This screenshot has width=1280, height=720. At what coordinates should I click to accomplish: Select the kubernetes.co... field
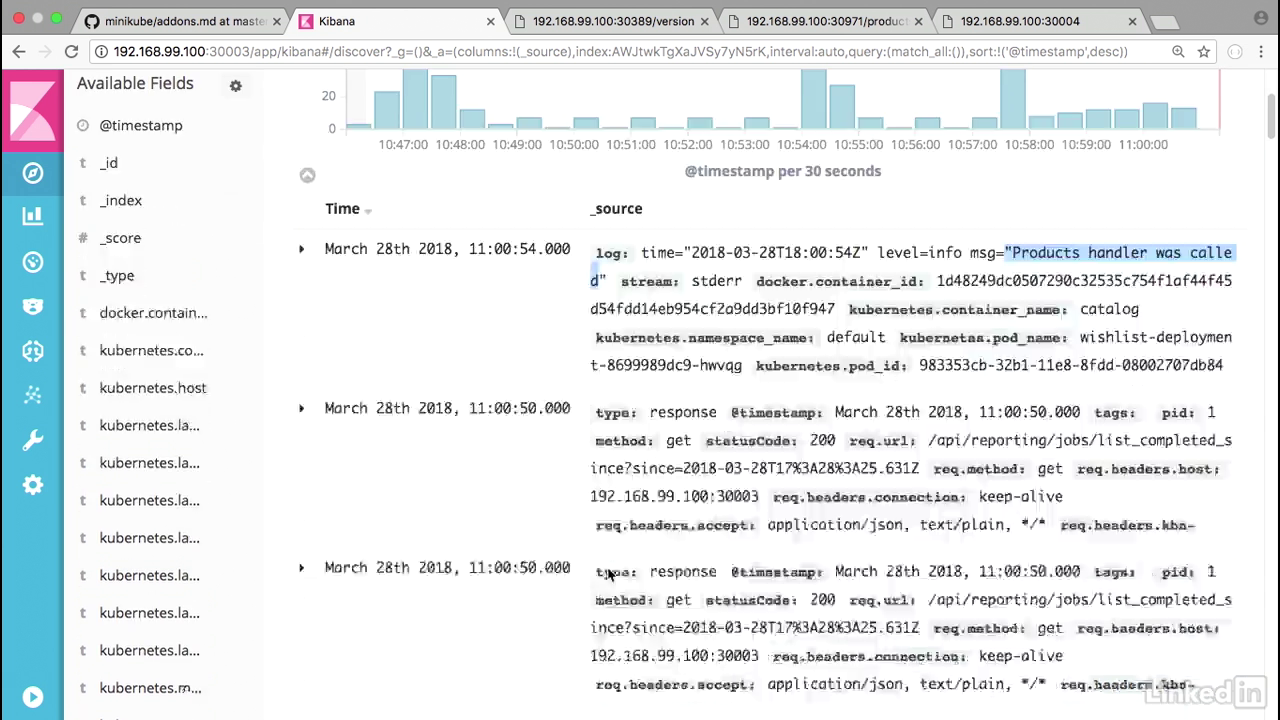(151, 351)
